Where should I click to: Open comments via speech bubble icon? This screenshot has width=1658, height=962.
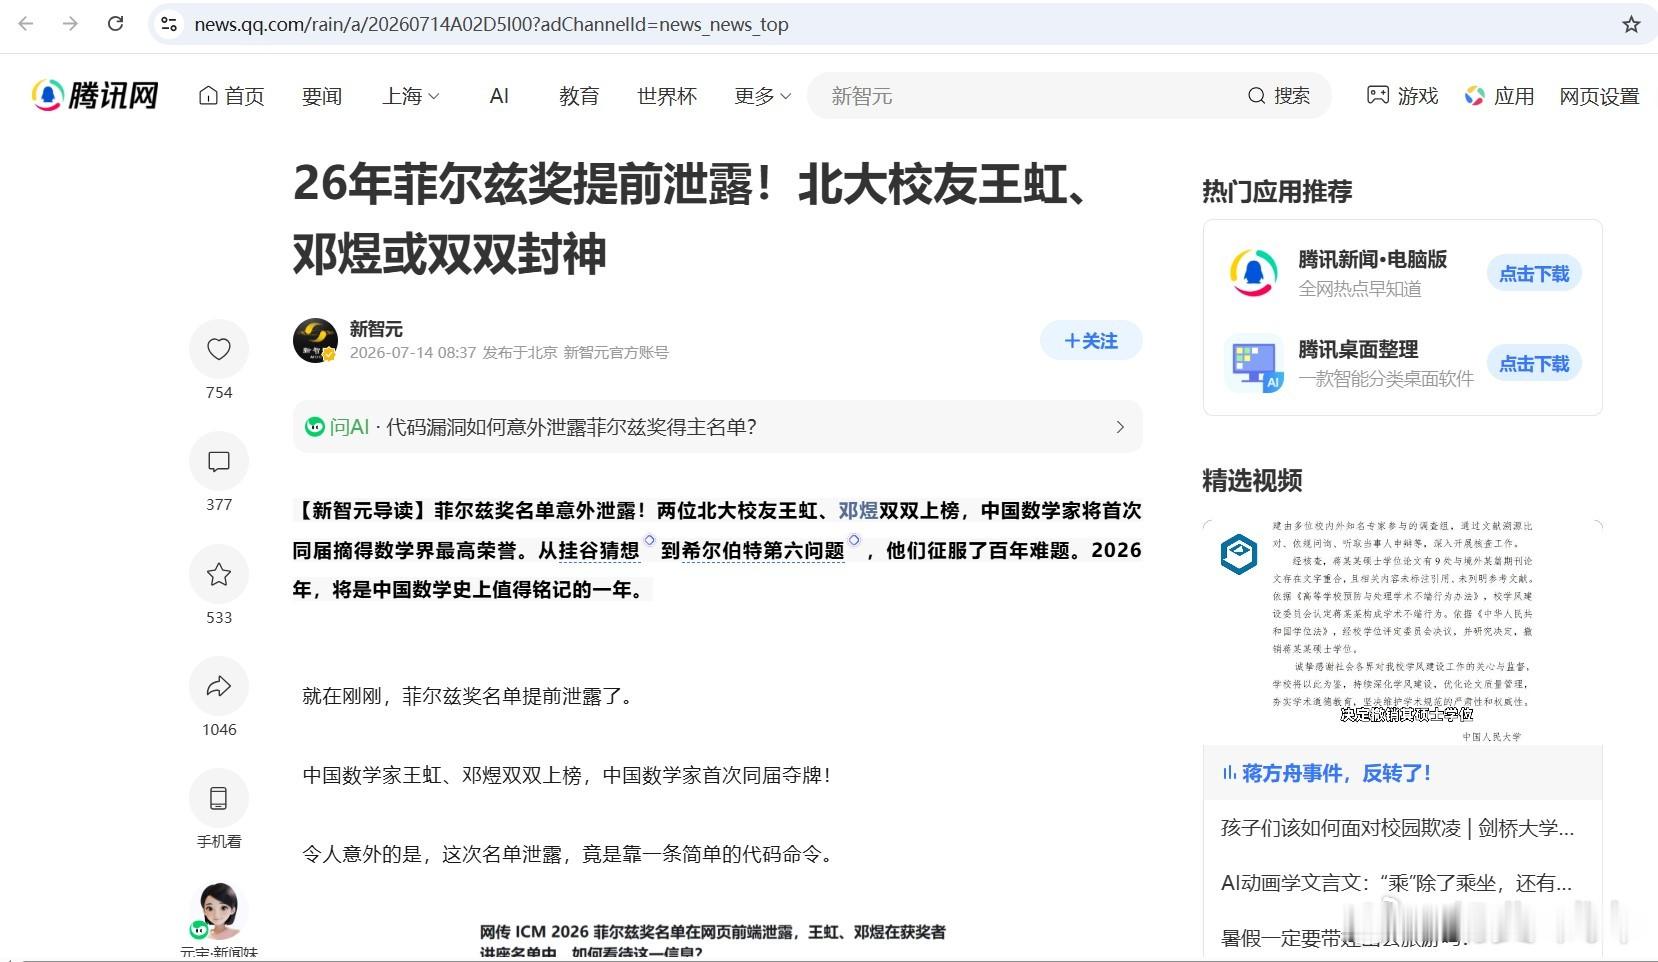pyautogui.click(x=219, y=461)
